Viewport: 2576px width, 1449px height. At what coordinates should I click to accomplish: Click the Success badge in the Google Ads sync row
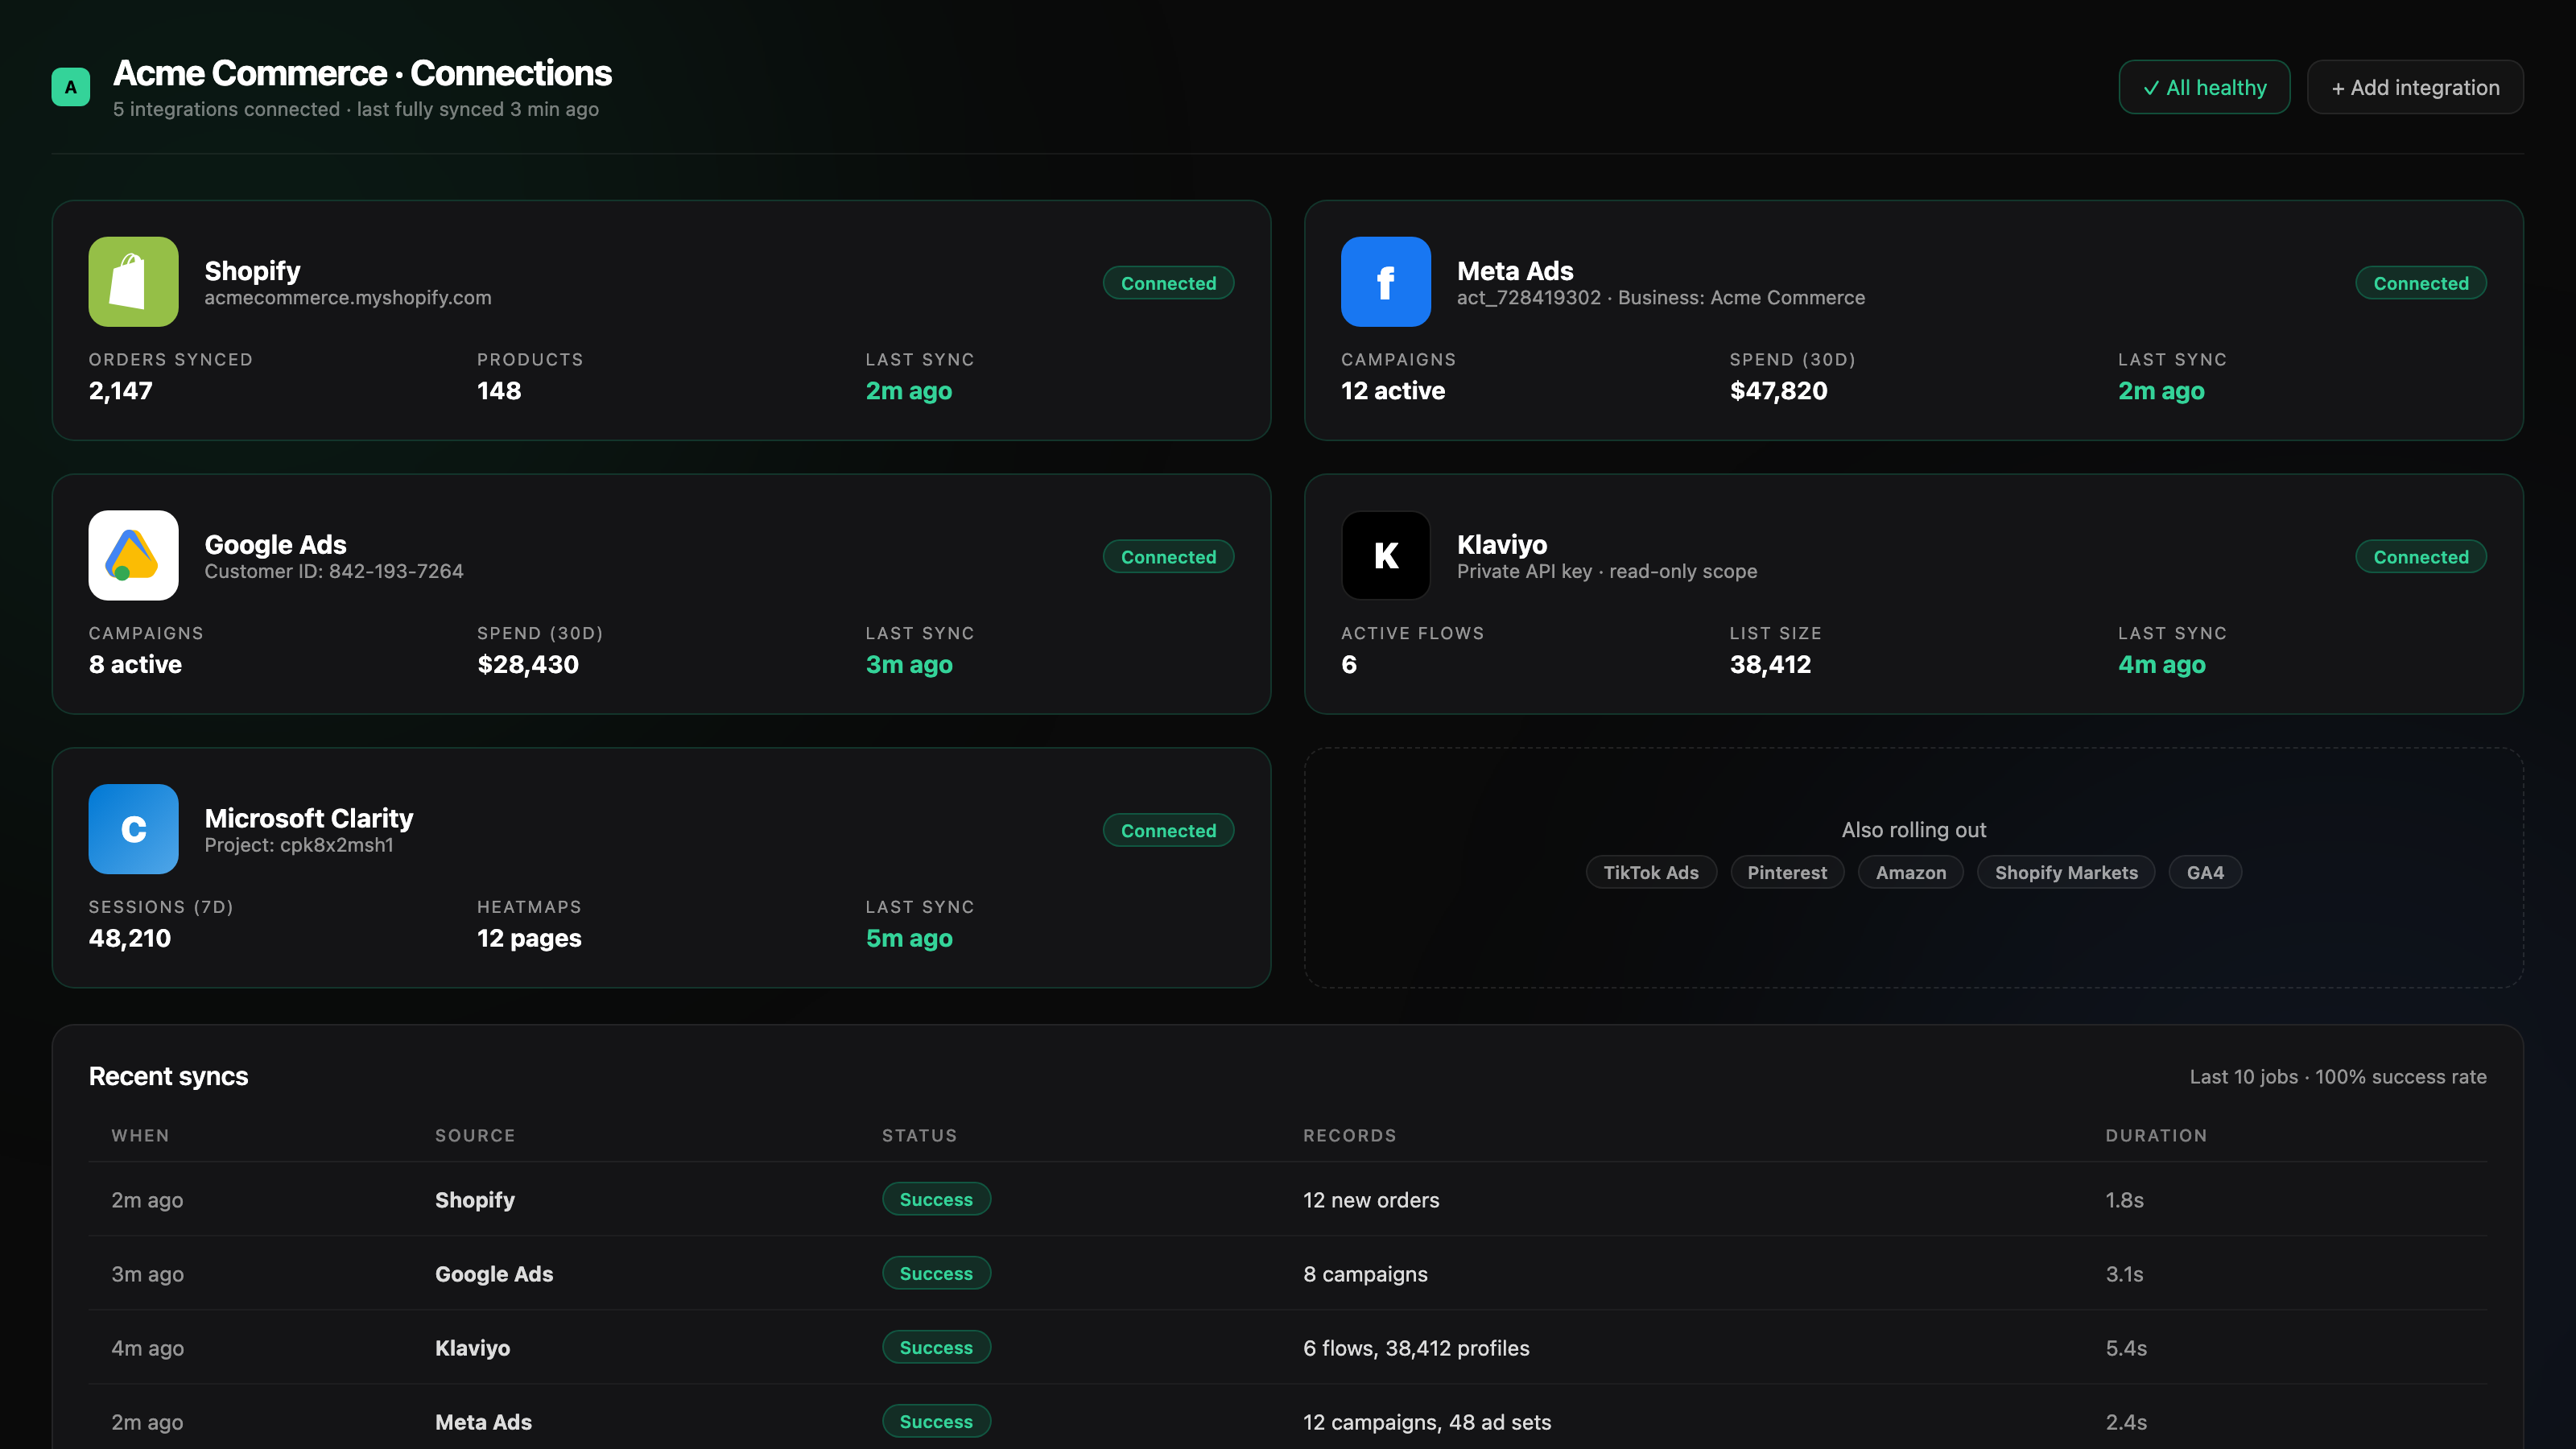(x=936, y=1273)
